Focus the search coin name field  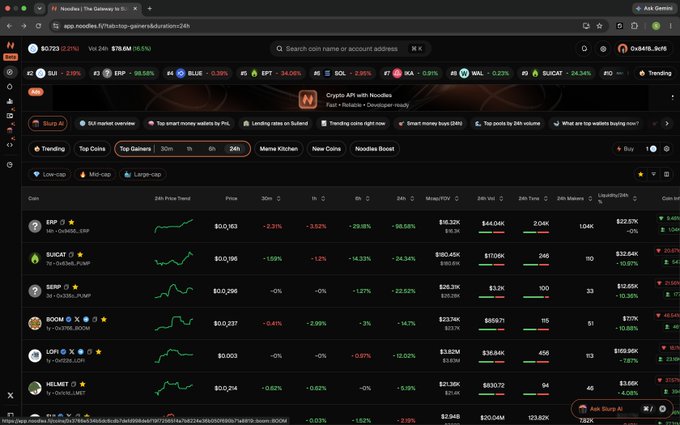pyautogui.click(x=350, y=49)
